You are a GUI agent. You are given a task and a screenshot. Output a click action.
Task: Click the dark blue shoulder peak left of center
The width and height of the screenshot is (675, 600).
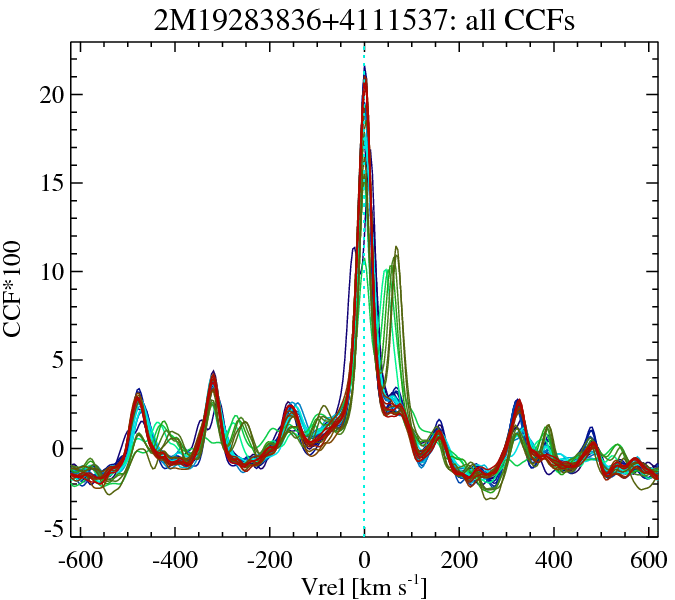pos(353,248)
